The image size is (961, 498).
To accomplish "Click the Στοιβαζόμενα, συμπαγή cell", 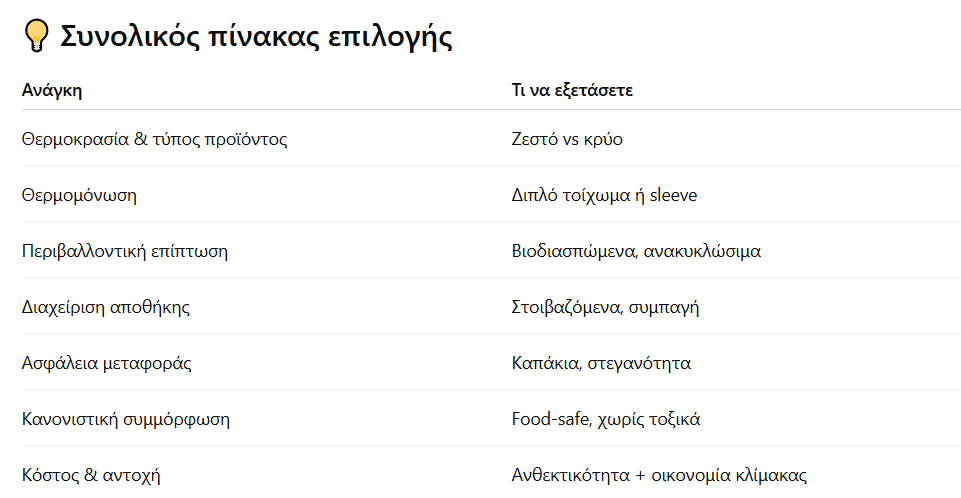I will [605, 307].
